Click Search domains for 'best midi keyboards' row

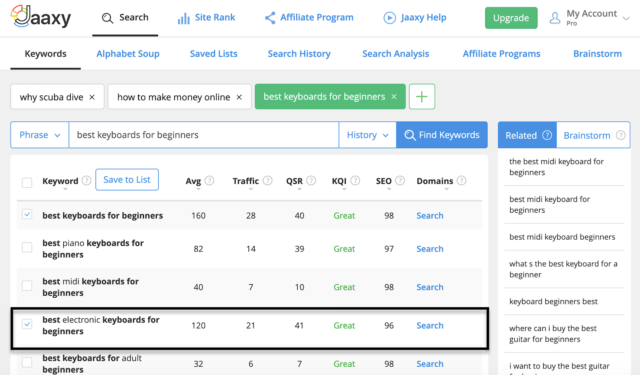click(430, 287)
